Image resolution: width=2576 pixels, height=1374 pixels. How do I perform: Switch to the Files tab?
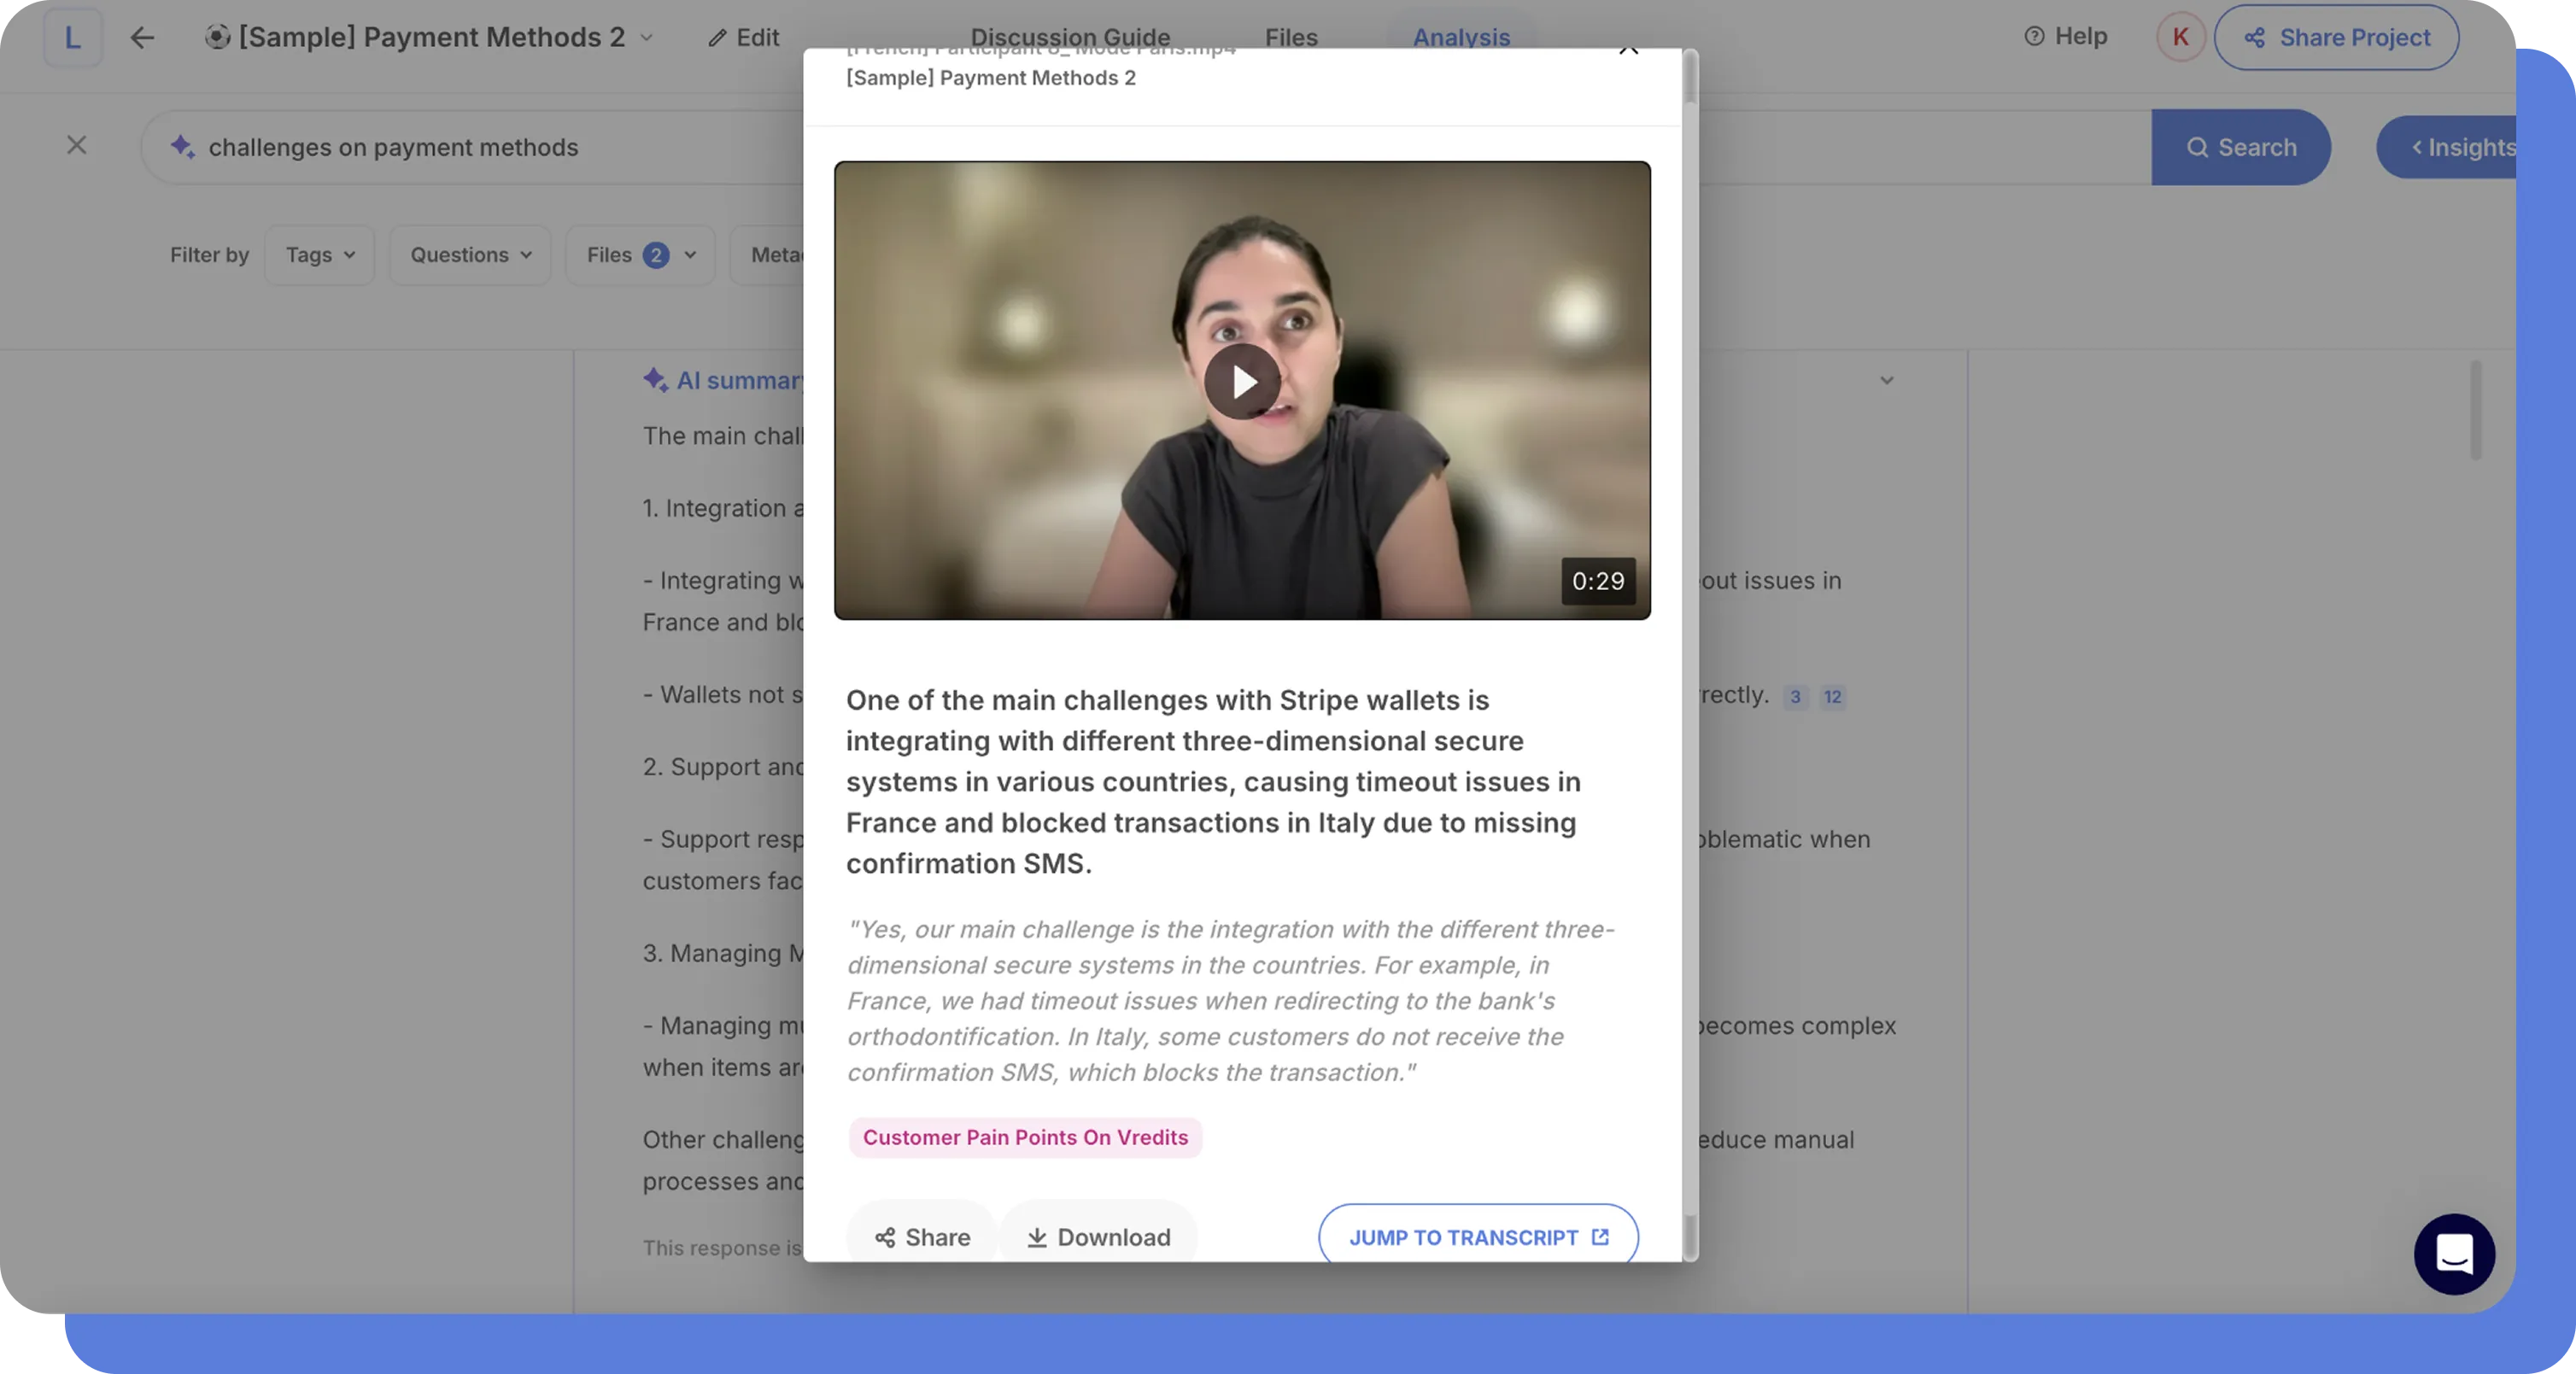click(x=1291, y=38)
